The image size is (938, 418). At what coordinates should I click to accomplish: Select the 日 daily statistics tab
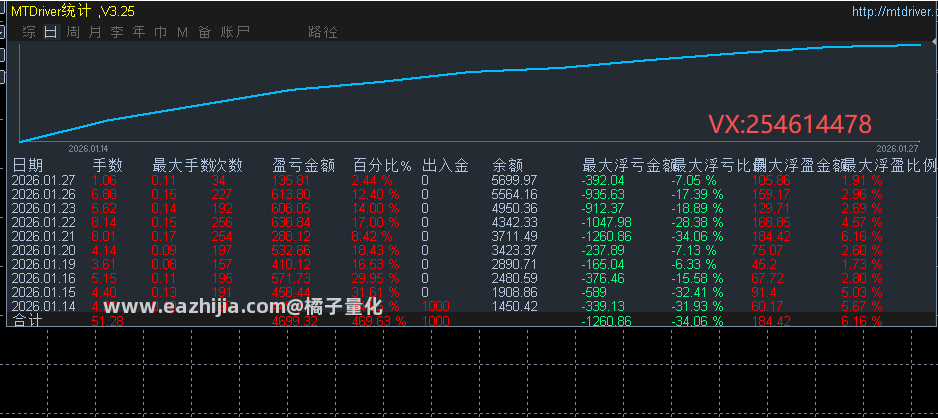51,32
